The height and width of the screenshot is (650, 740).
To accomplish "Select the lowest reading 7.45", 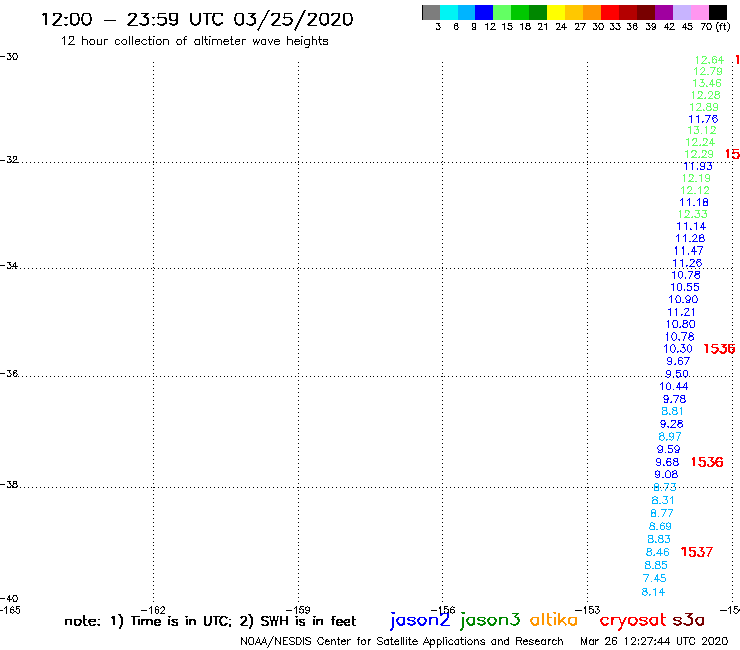I will (654, 578).
